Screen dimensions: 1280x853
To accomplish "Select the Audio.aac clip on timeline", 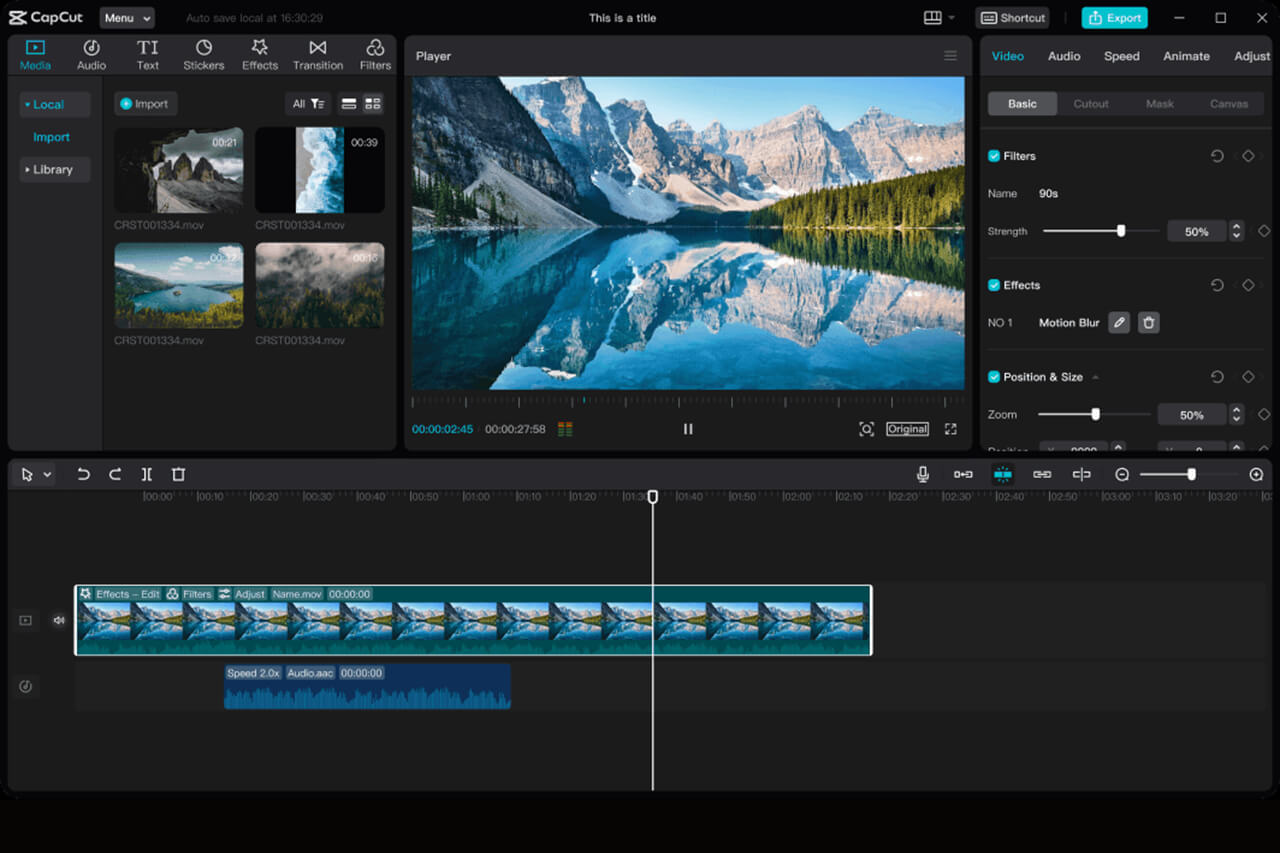I will pyautogui.click(x=367, y=686).
